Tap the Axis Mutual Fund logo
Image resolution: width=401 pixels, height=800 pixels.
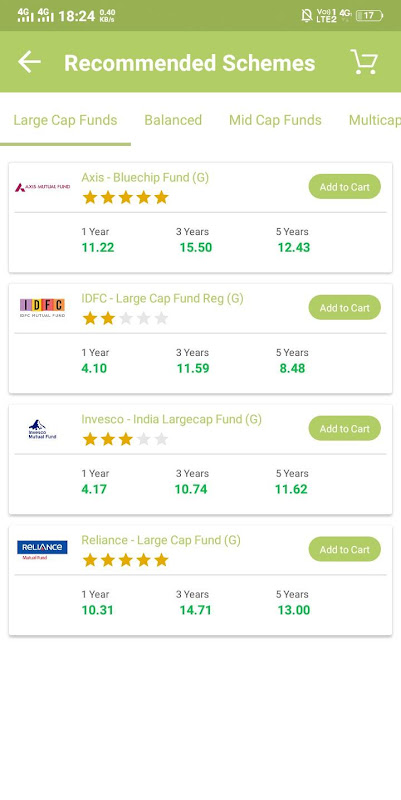pos(42,187)
